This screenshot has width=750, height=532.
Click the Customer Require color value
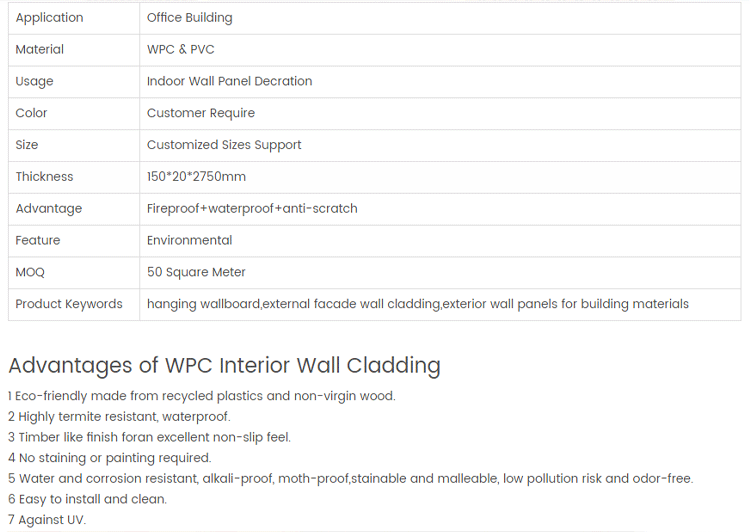pyautogui.click(x=200, y=113)
